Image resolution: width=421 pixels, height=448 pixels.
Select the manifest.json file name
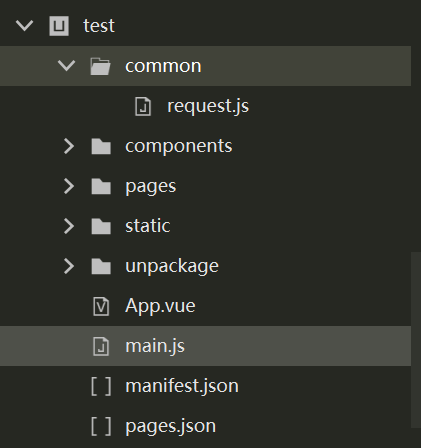182,386
